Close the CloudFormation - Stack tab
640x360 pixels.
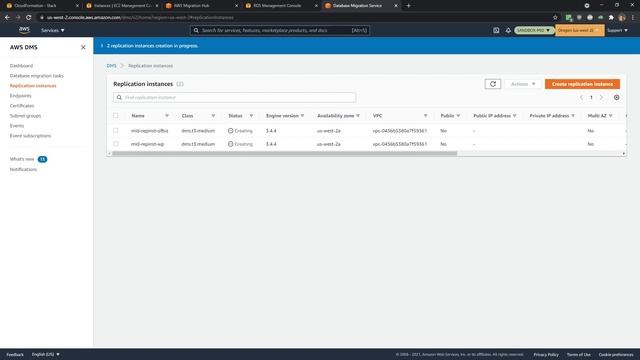[77, 6]
